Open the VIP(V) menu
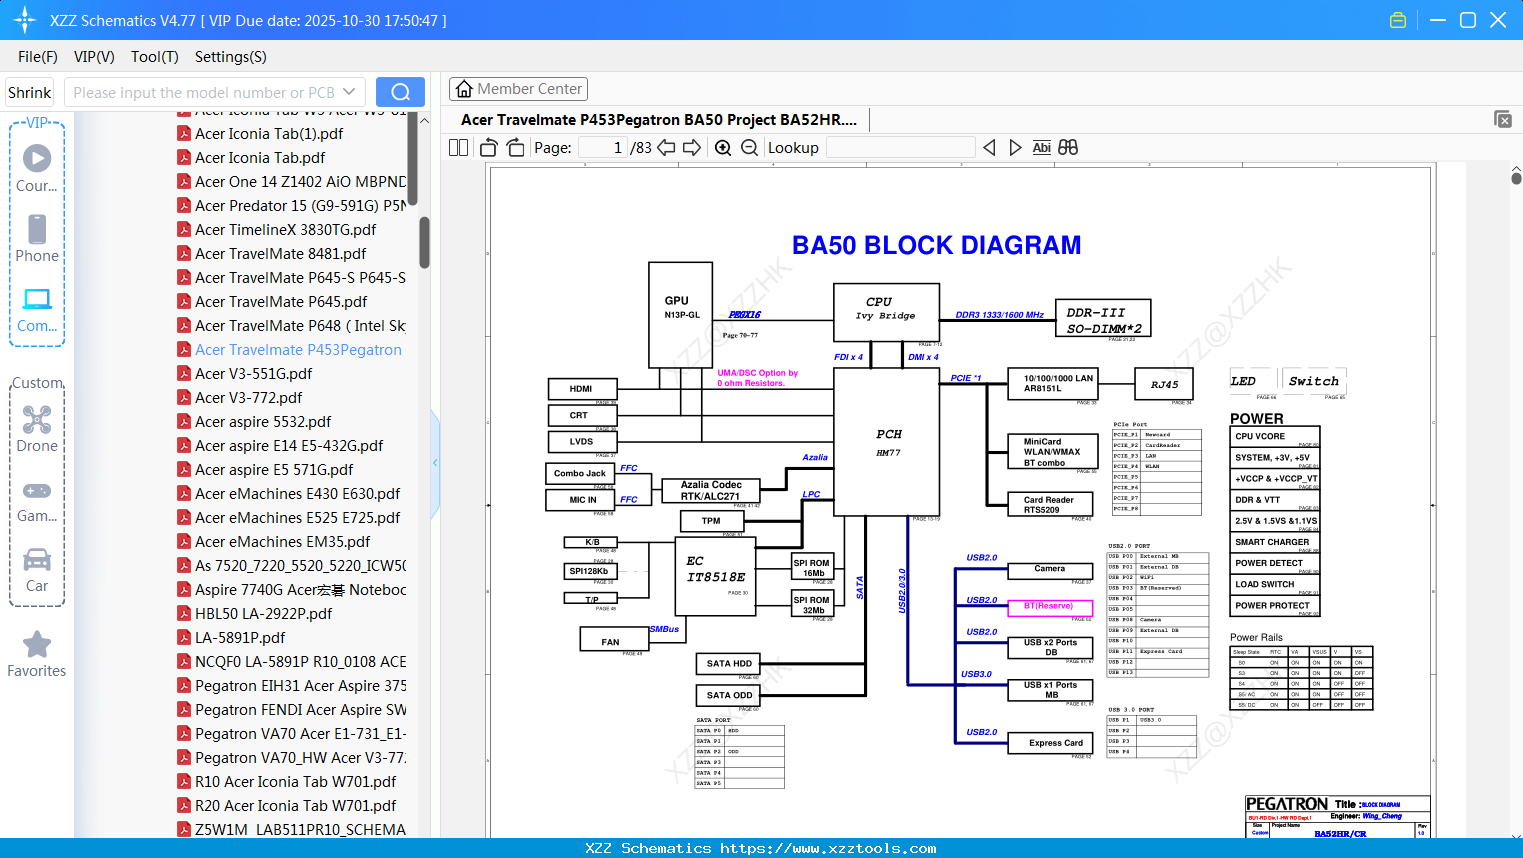This screenshot has height=858, width=1523. click(94, 57)
